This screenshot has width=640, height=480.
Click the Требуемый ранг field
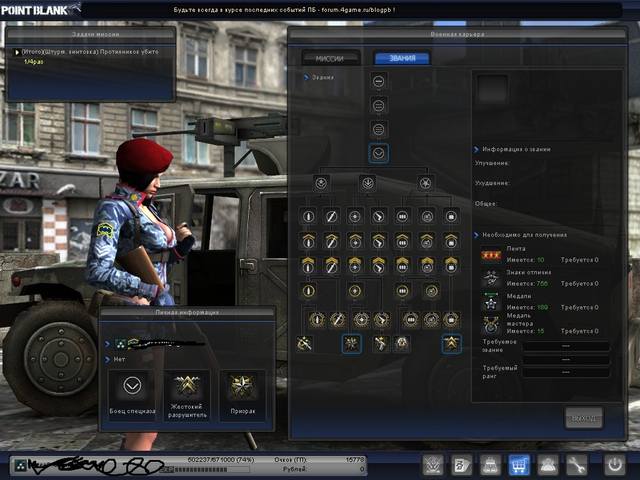pos(566,372)
